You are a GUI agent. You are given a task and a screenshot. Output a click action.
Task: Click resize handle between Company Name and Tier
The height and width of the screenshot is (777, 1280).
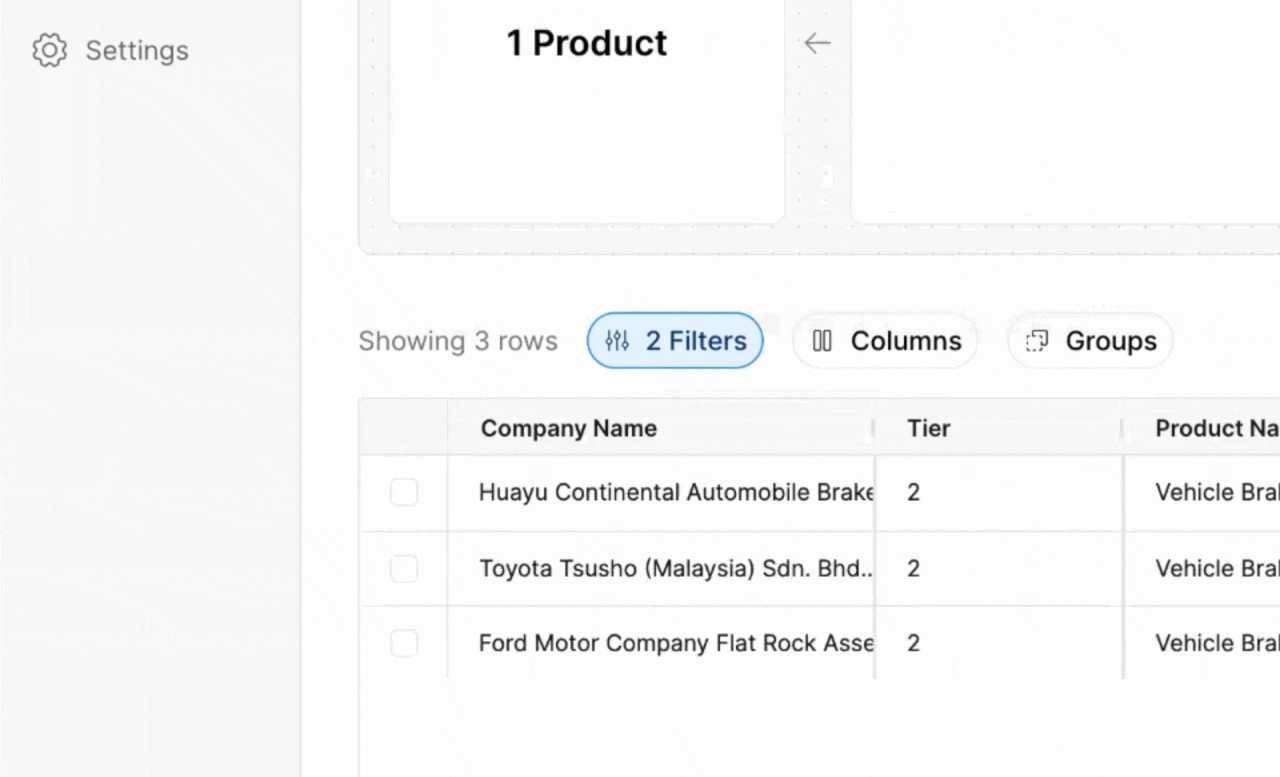874,428
